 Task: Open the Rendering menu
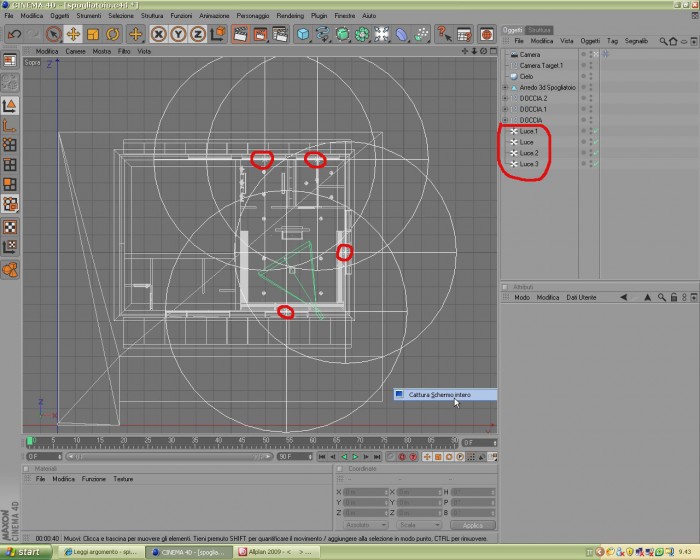click(x=290, y=16)
